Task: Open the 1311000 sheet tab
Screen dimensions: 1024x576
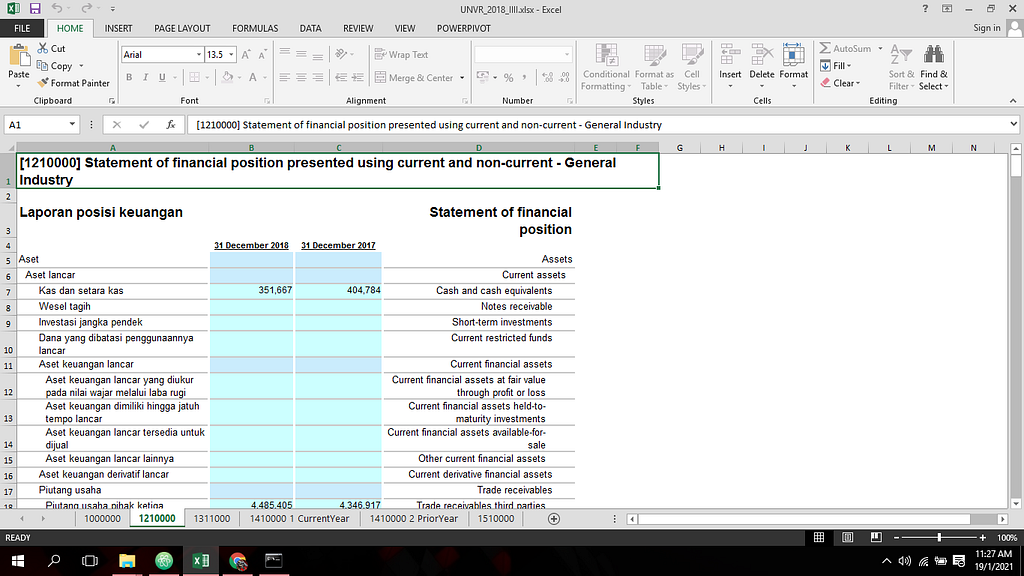Action: (212, 519)
